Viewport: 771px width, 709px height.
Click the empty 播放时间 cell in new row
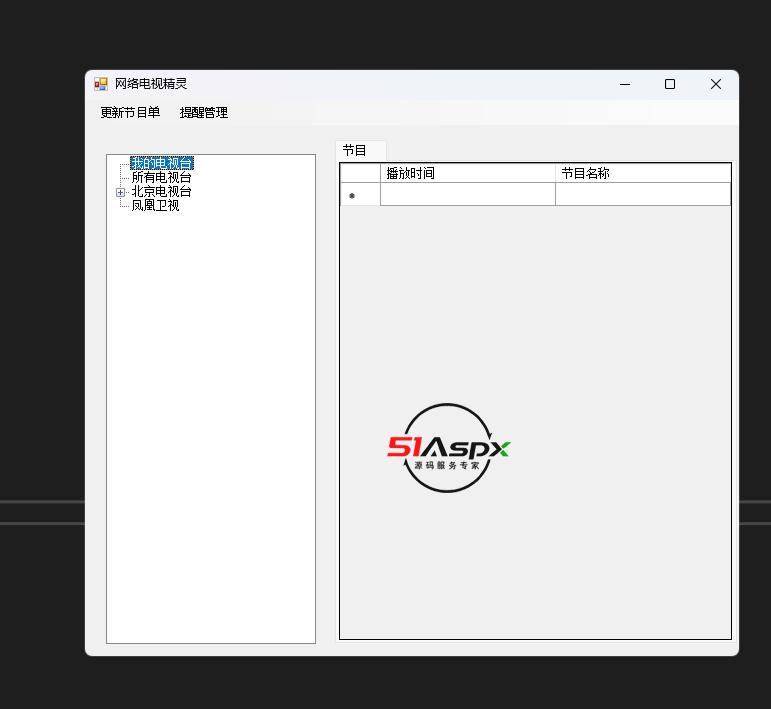click(x=468, y=194)
